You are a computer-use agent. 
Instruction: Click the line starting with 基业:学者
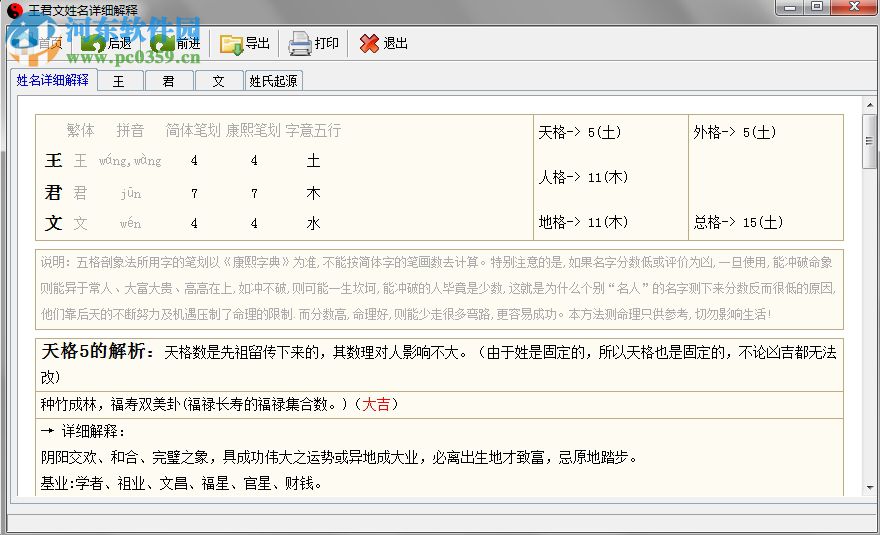tap(181, 483)
